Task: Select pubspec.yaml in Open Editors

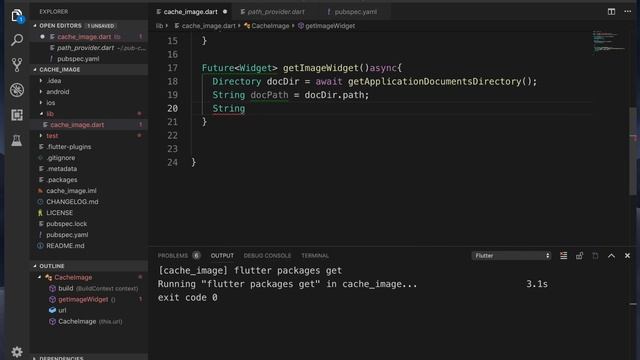Action: click(x=78, y=59)
